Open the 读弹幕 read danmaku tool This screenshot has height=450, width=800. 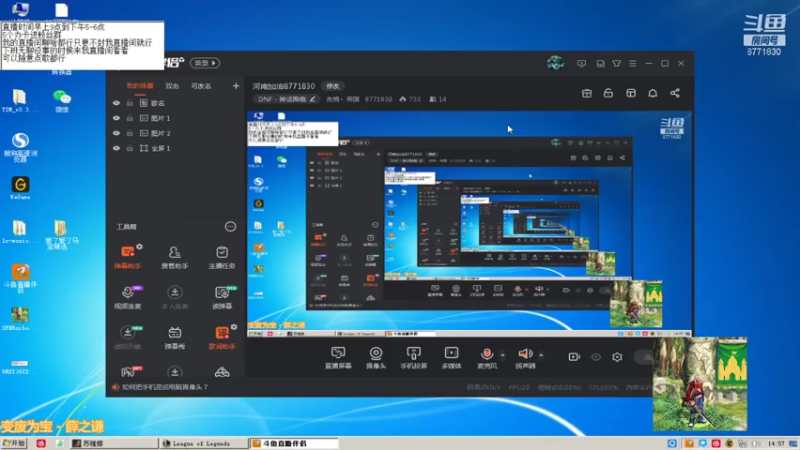[222, 297]
